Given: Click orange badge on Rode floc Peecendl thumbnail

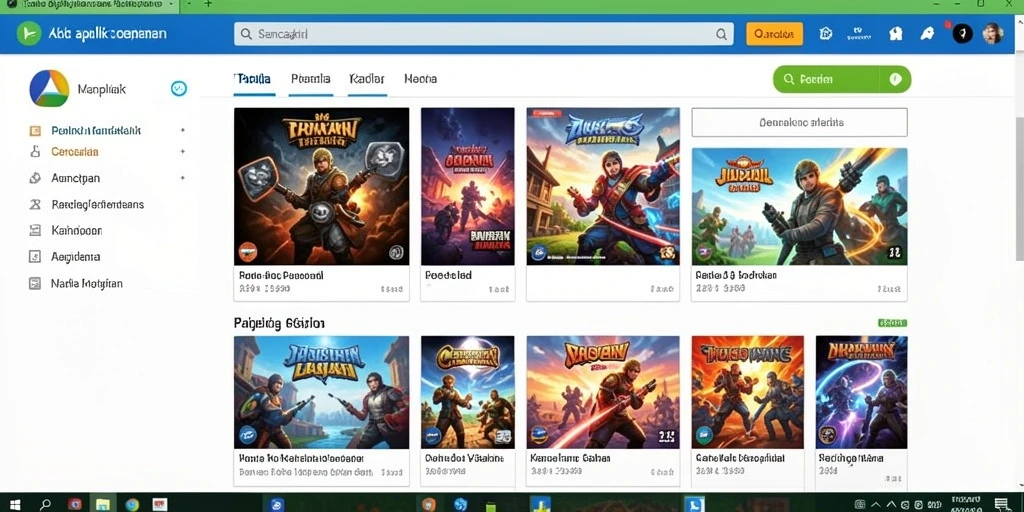Looking at the screenshot, I should click(x=248, y=251).
